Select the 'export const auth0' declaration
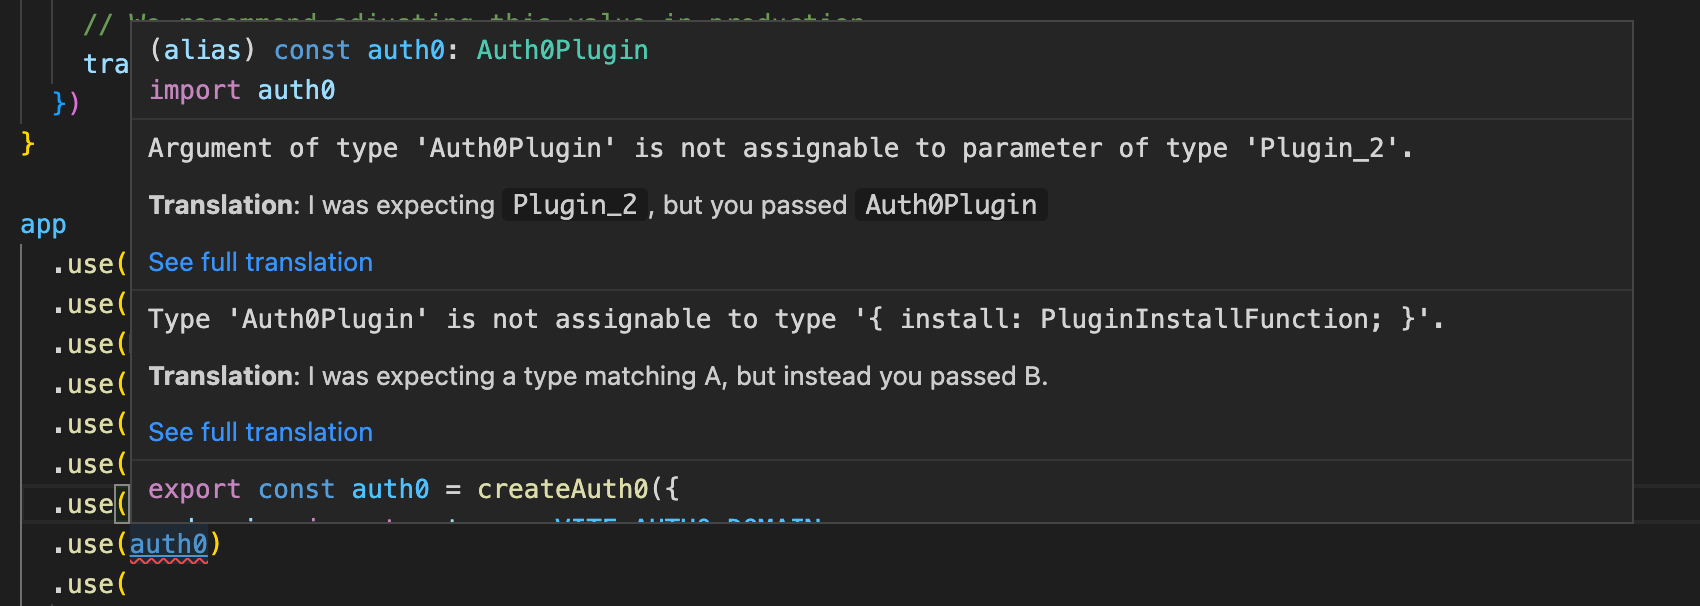 pyautogui.click(x=290, y=489)
